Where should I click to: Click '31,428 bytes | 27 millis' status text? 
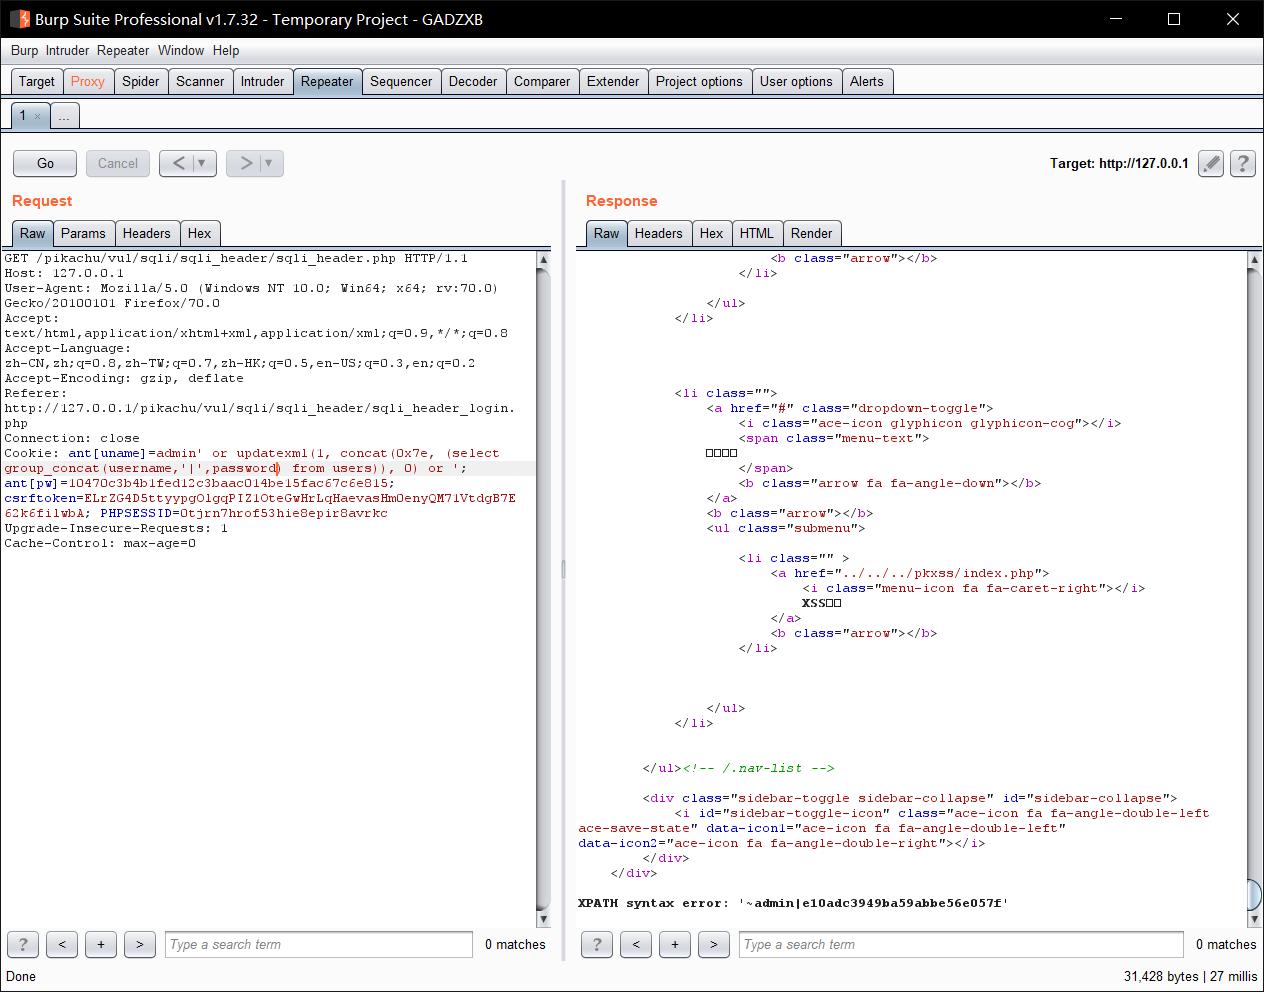coord(1190,976)
